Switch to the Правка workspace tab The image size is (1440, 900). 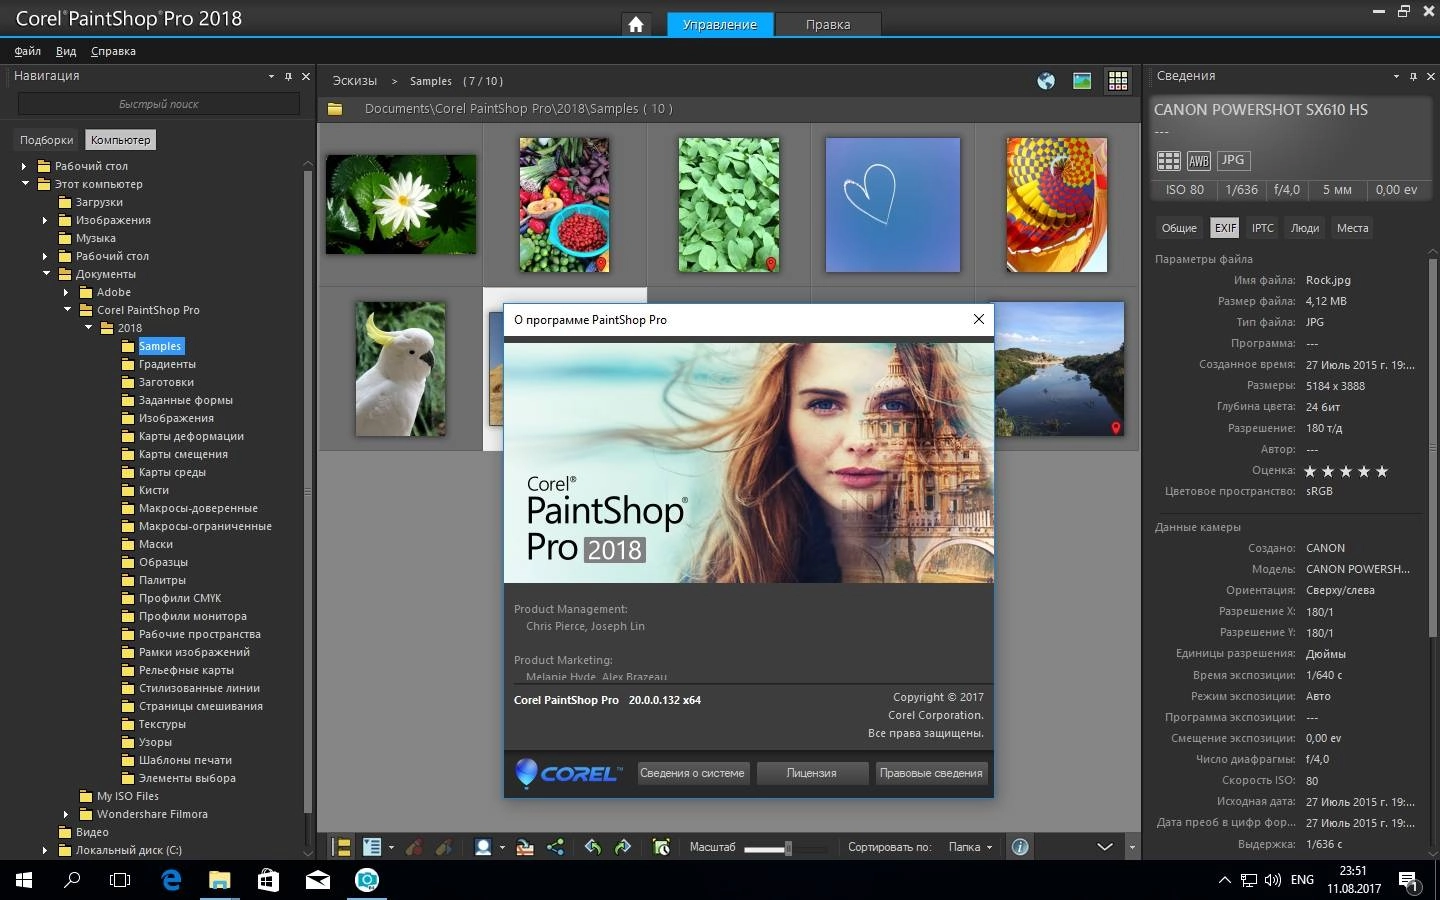(x=828, y=24)
